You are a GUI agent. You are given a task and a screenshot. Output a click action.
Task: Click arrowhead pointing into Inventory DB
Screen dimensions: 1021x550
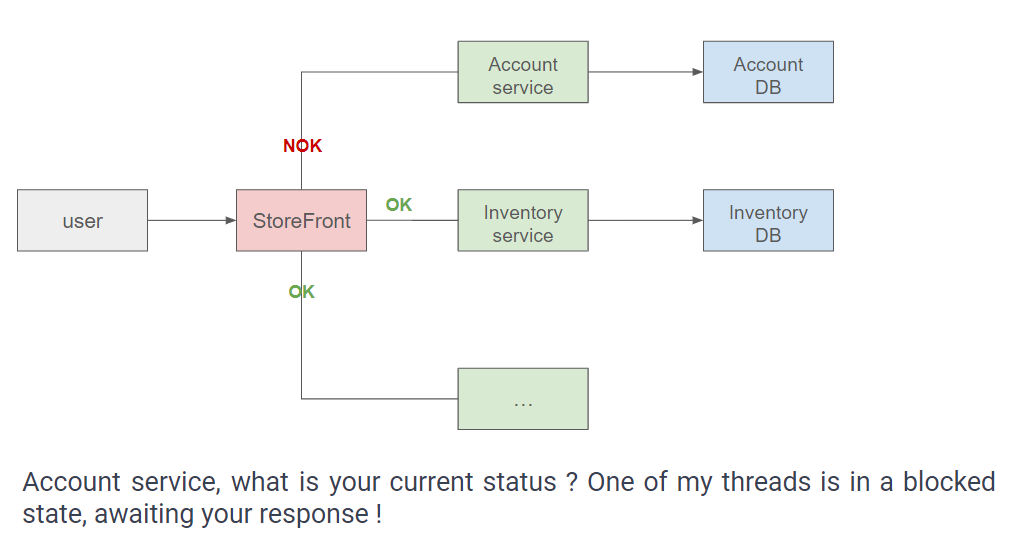point(698,221)
